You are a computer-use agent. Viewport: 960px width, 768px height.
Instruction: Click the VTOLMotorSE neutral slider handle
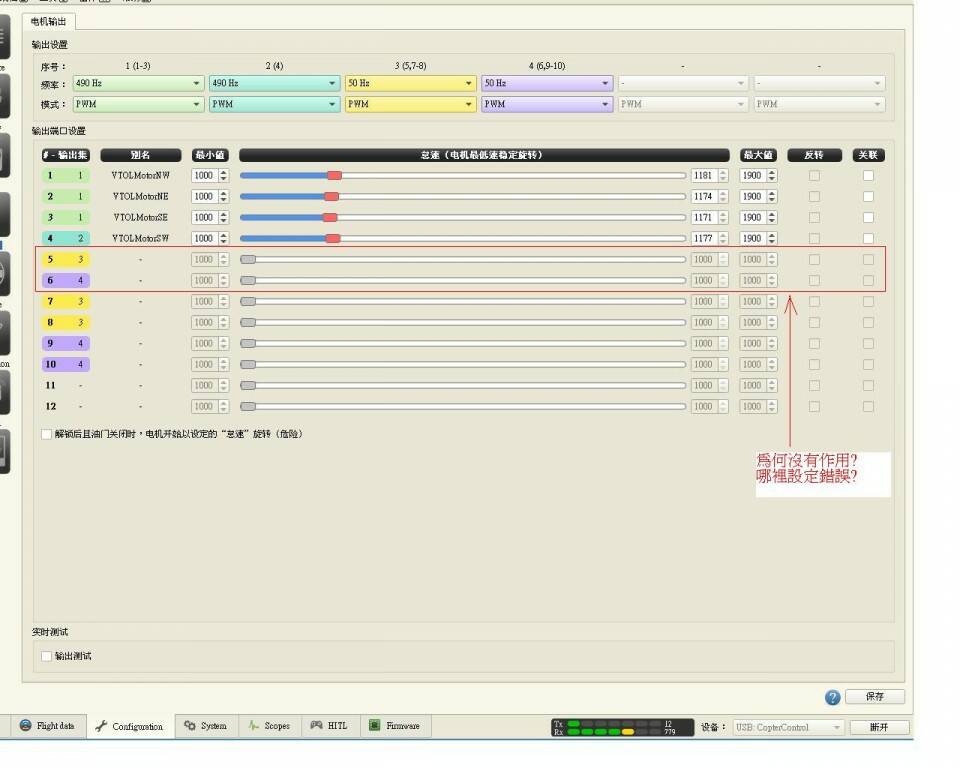(x=330, y=217)
